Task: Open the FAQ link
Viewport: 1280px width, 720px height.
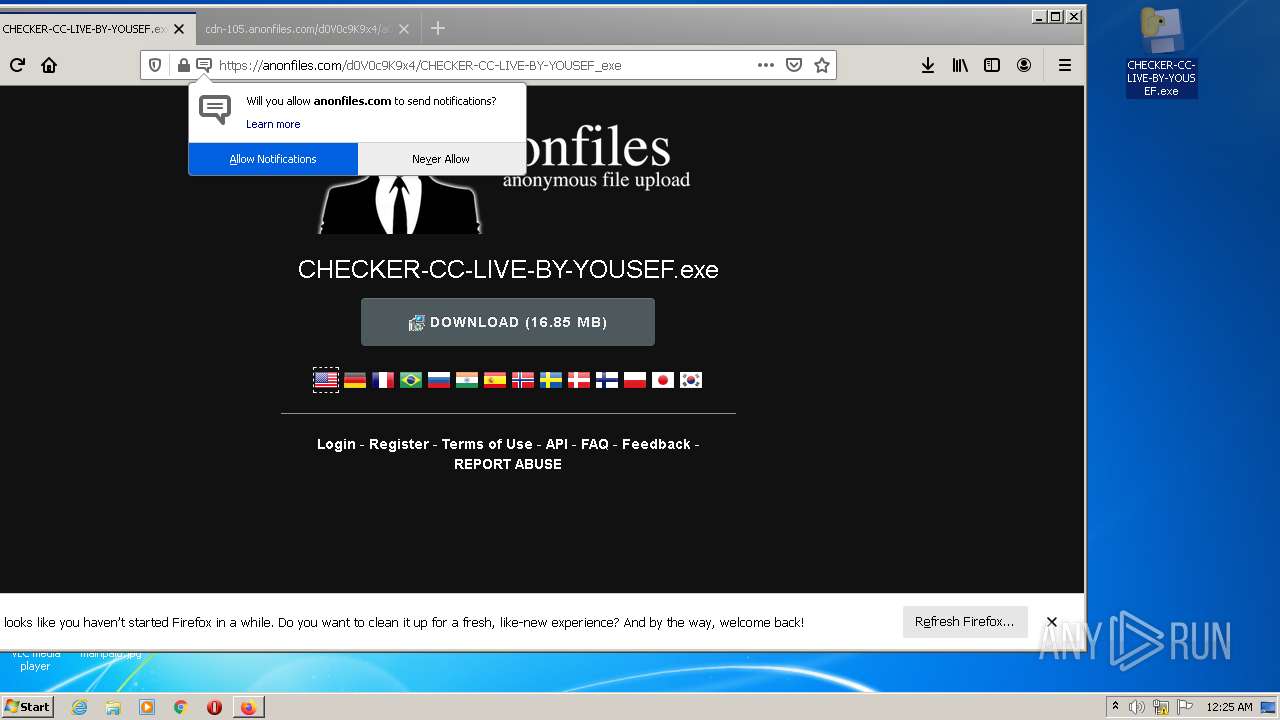Action: 595,444
